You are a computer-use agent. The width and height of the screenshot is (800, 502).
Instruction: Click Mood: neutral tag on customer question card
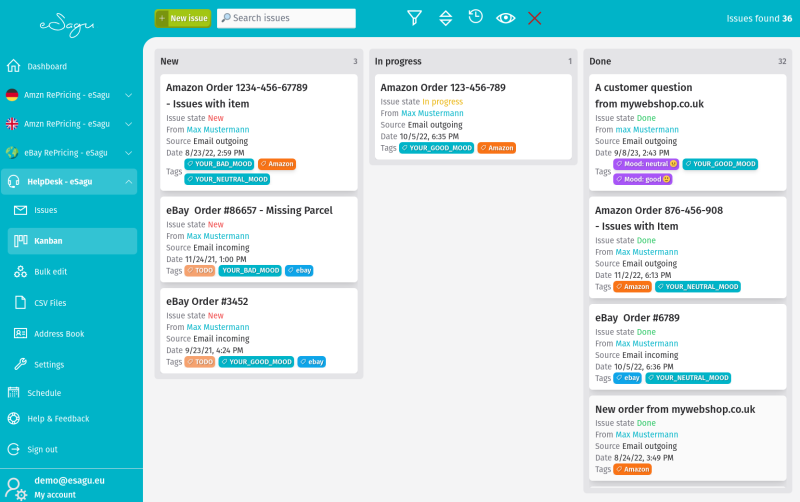click(646, 164)
